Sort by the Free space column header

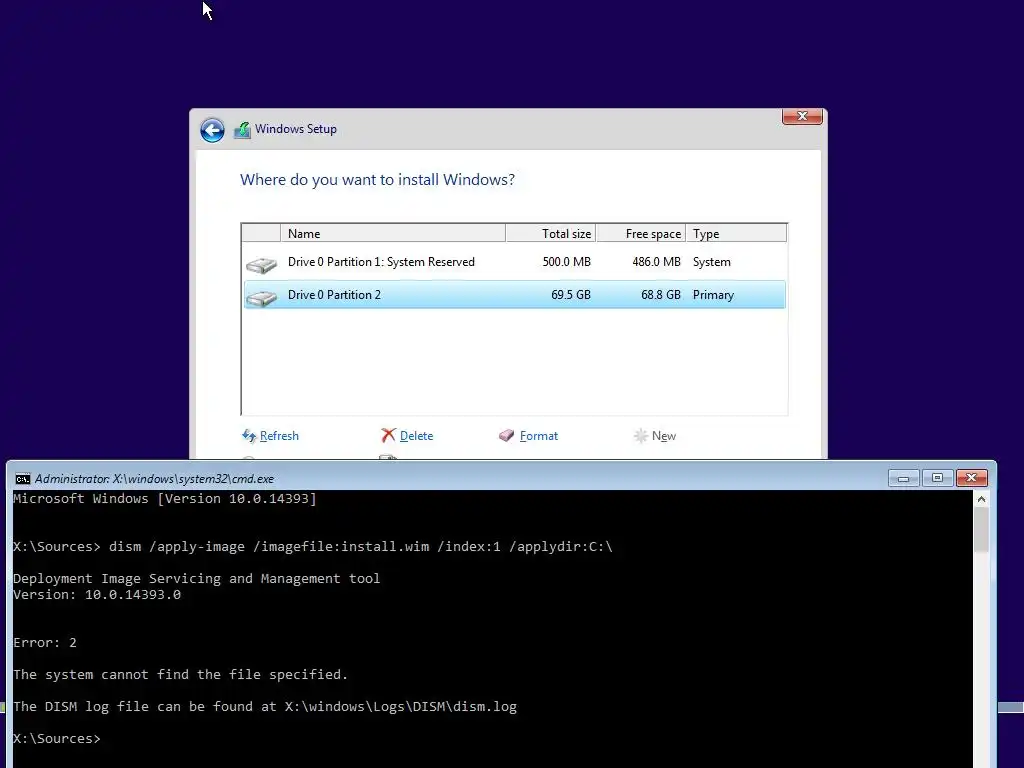pos(641,233)
